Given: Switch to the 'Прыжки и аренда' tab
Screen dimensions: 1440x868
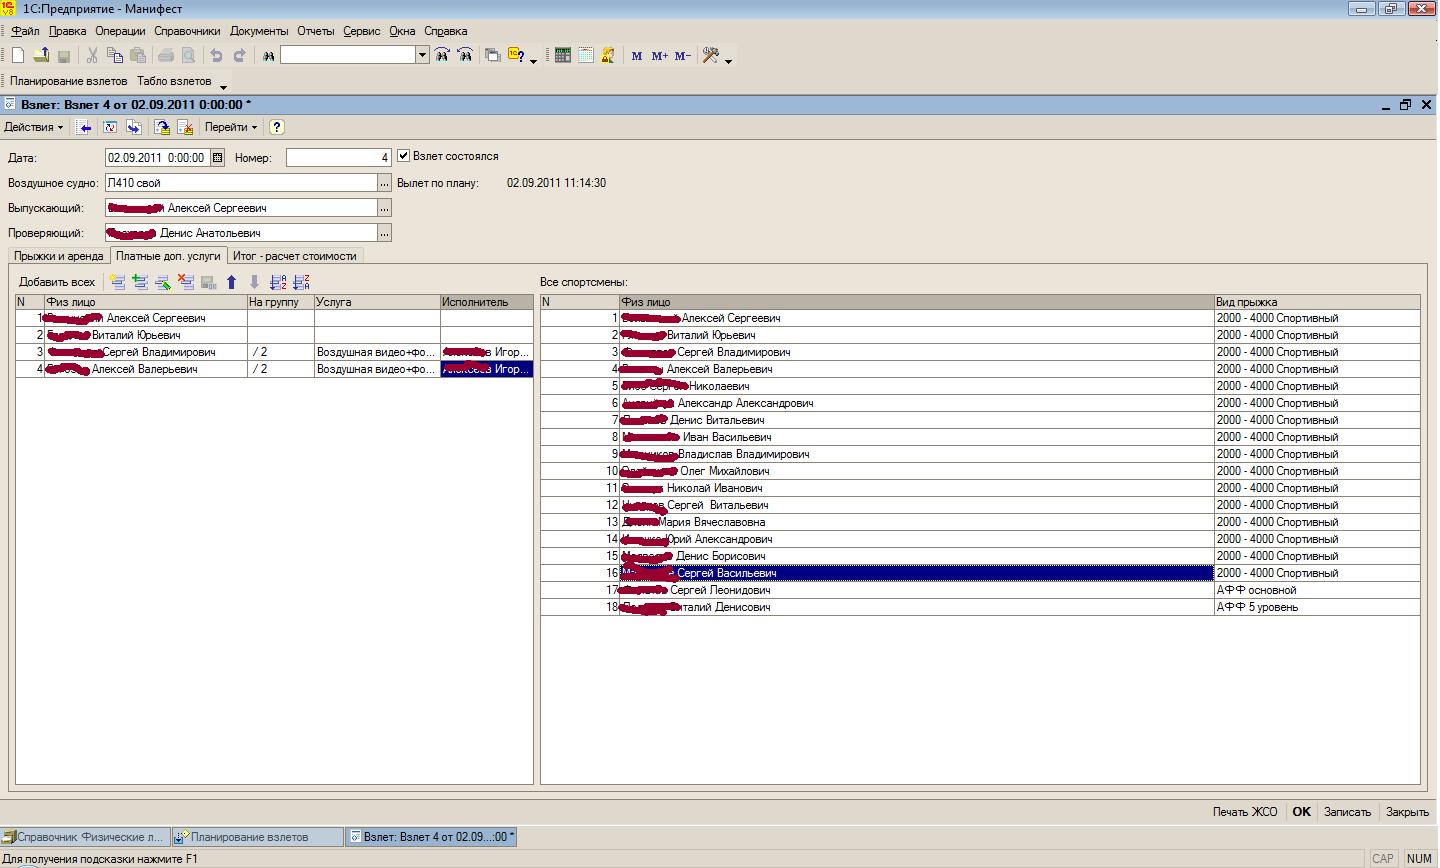Looking at the screenshot, I should click(59, 256).
